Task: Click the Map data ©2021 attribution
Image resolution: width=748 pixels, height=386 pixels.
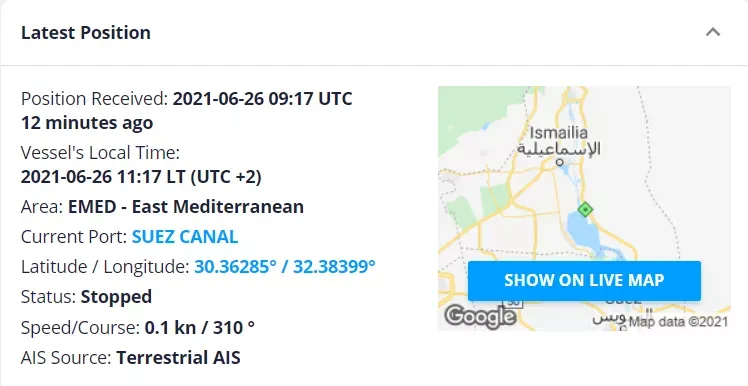Action: click(x=678, y=322)
